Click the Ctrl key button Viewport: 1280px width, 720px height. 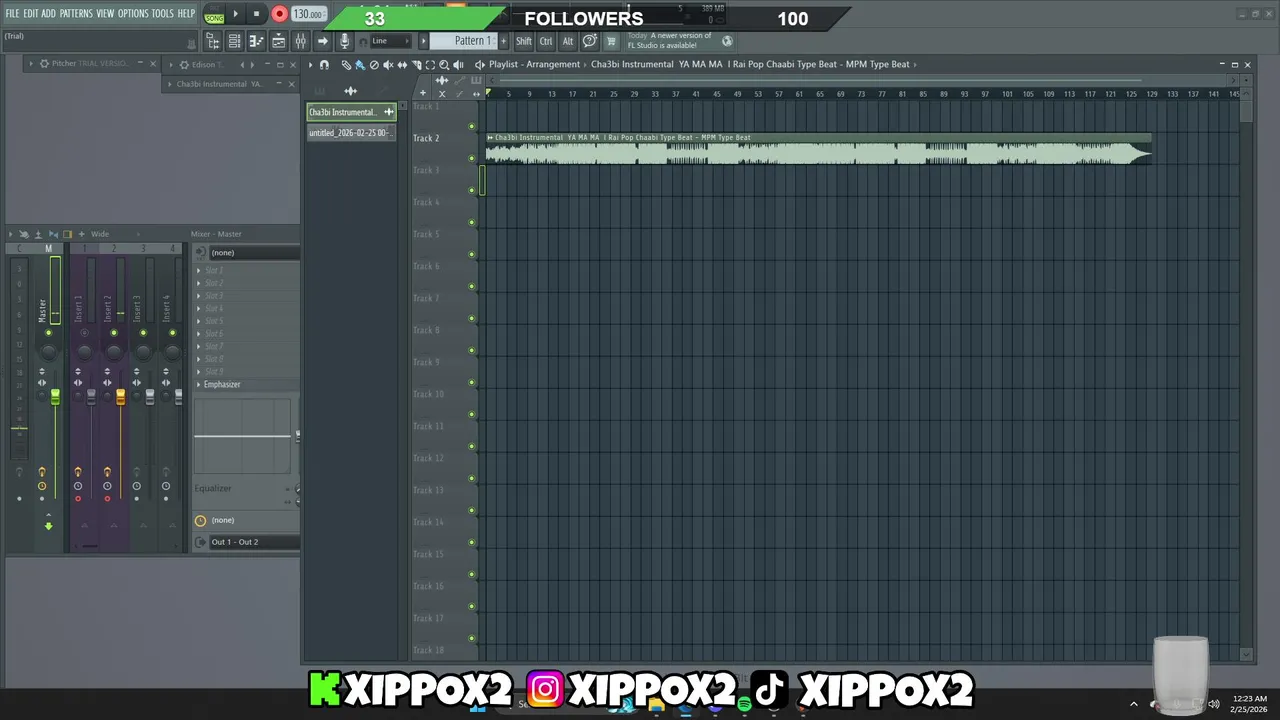546,41
